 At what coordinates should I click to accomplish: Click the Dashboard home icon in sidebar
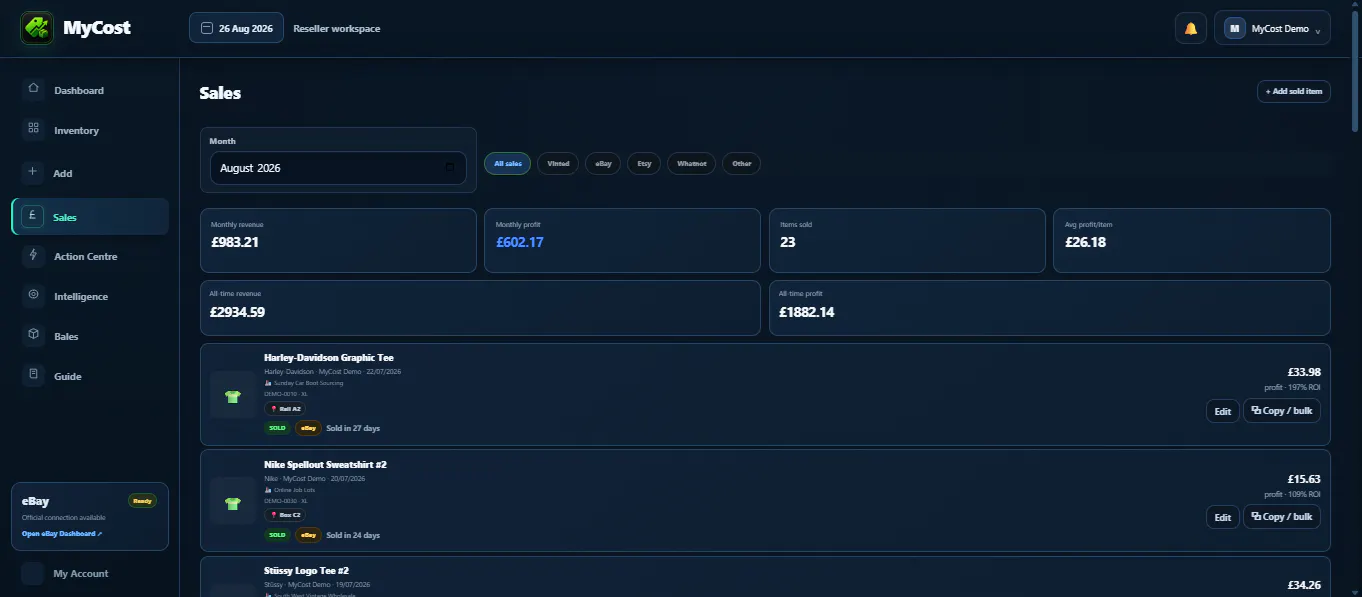(x=33, y=90)
